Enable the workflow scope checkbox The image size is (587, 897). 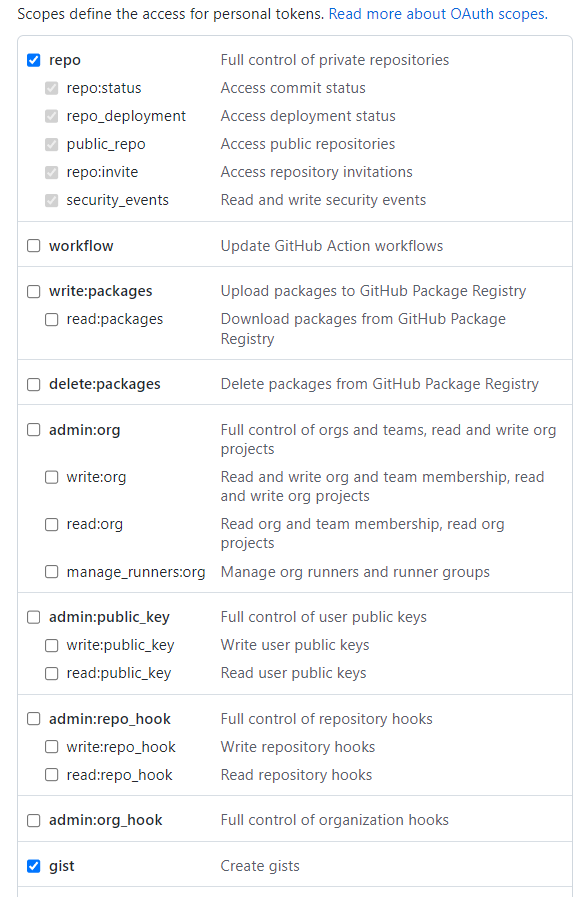[34, 246]
